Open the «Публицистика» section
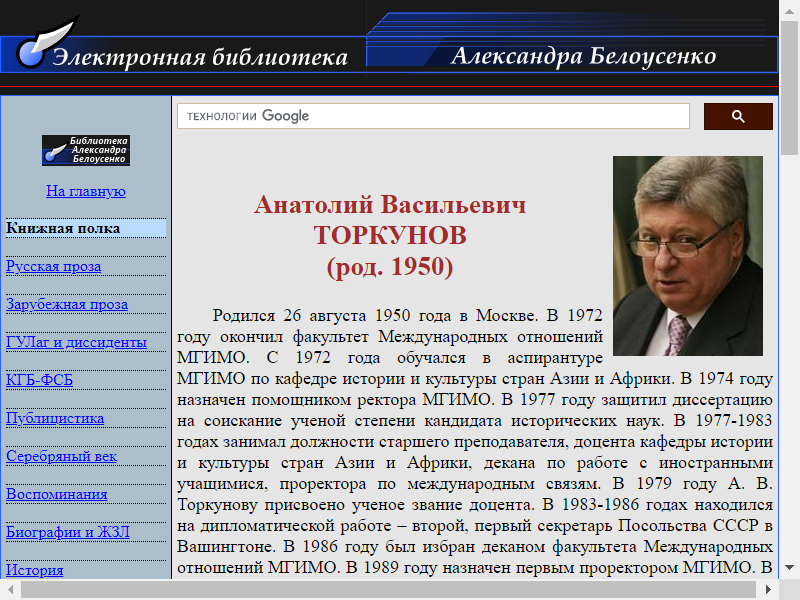 (55, 418)
